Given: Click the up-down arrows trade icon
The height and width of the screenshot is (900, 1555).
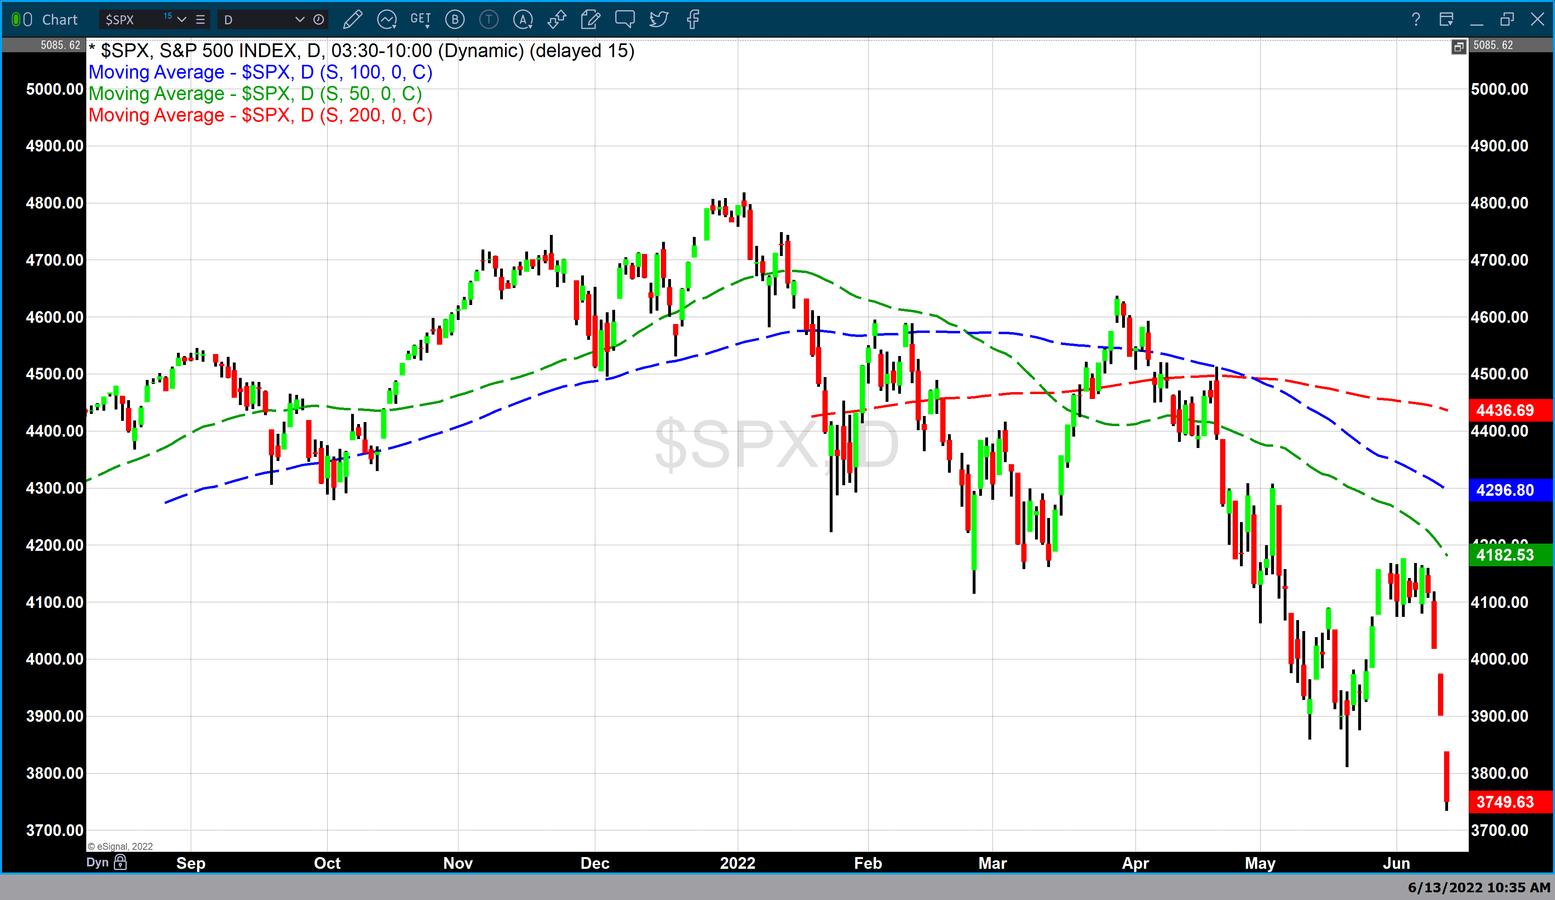Looking at the screenshot, I should (x=557, y=19).
